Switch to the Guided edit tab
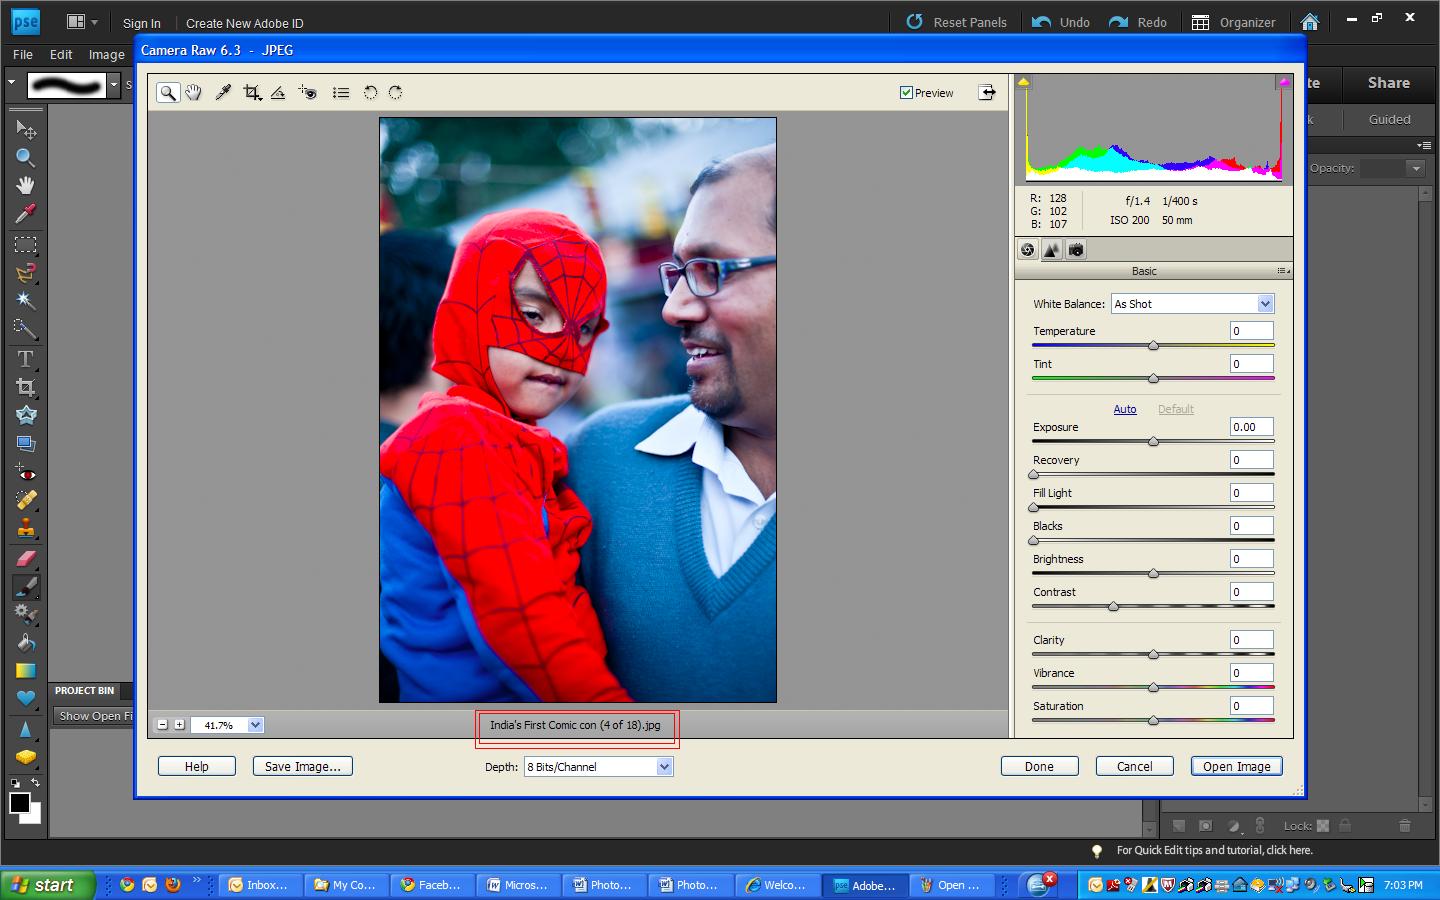Image resolution: width=1440 pixels, height=900 pixels. click(x=1389, y=119)
